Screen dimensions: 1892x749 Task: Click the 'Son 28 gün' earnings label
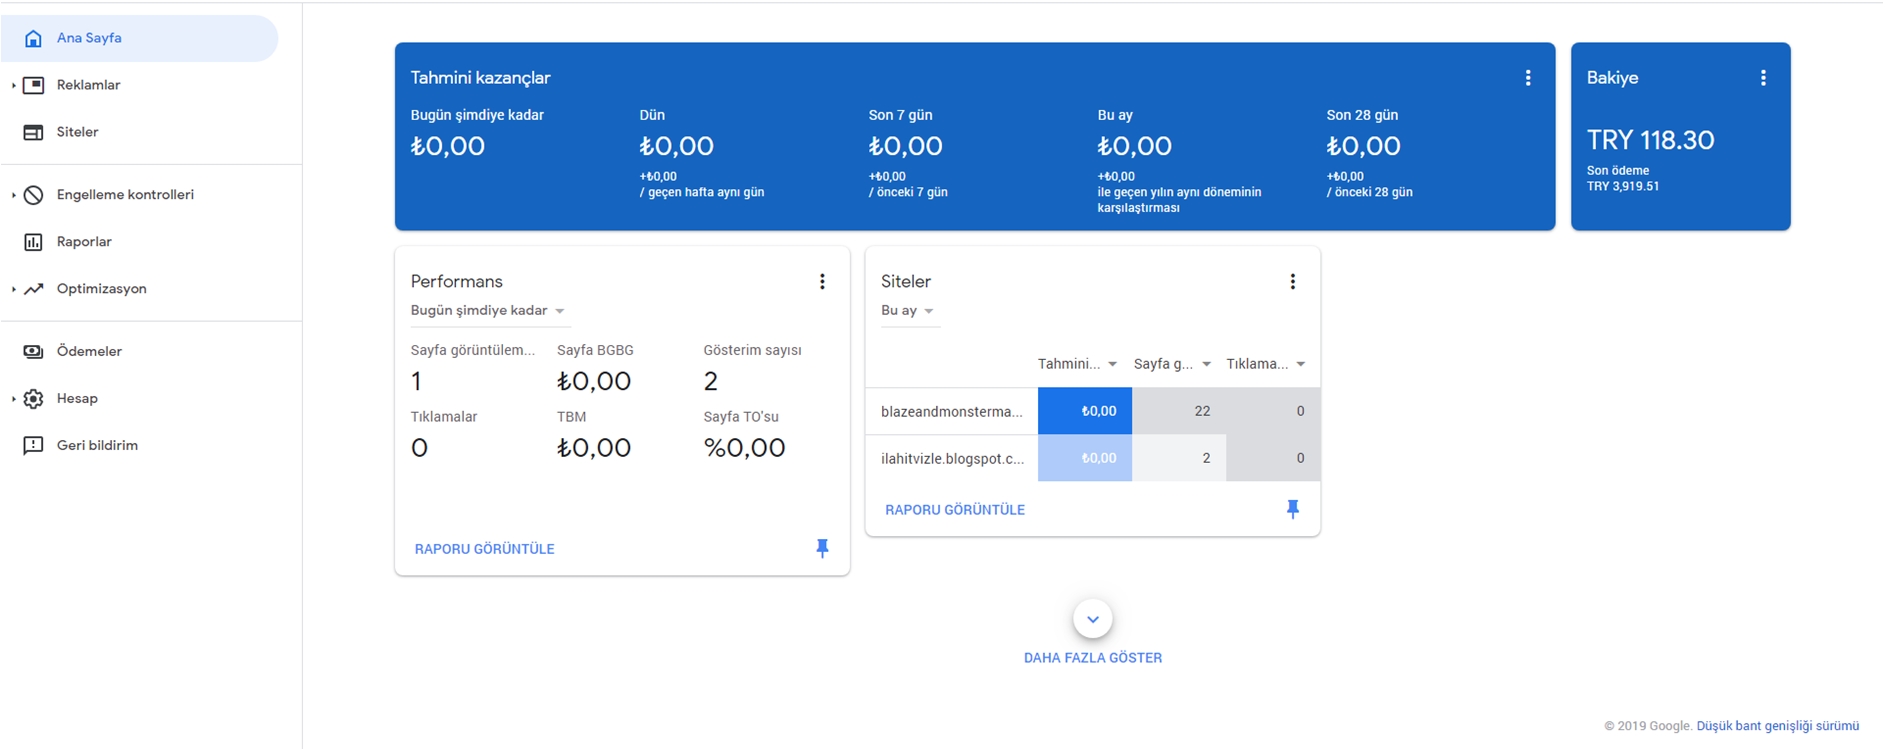click(1362, 115)
